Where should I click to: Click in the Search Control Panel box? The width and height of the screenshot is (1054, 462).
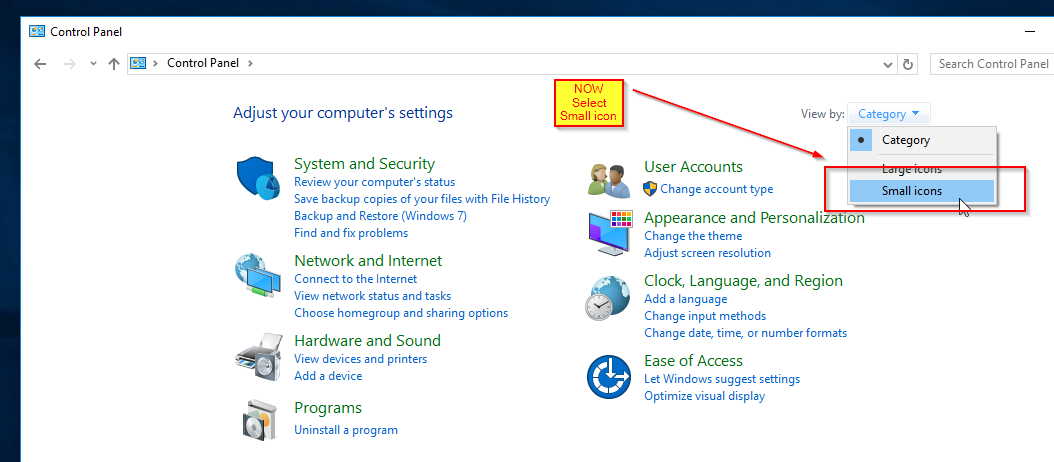coord(992,64)
